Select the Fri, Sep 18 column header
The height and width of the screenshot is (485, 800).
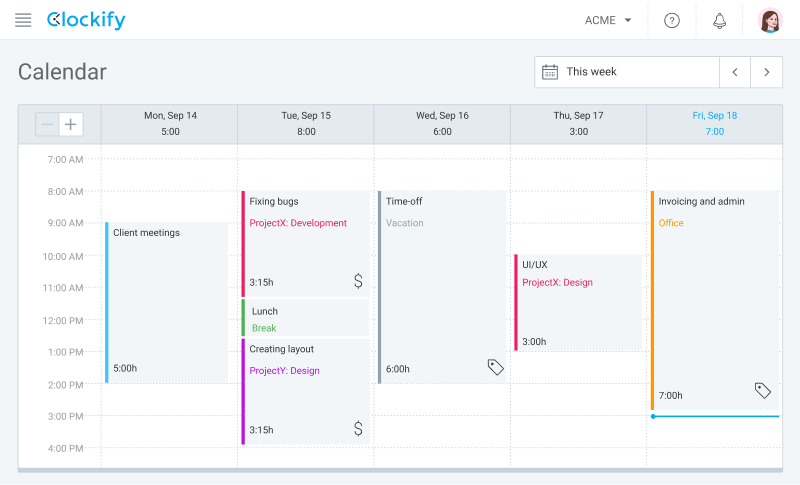pyautogui.click(x=714, y=123)
